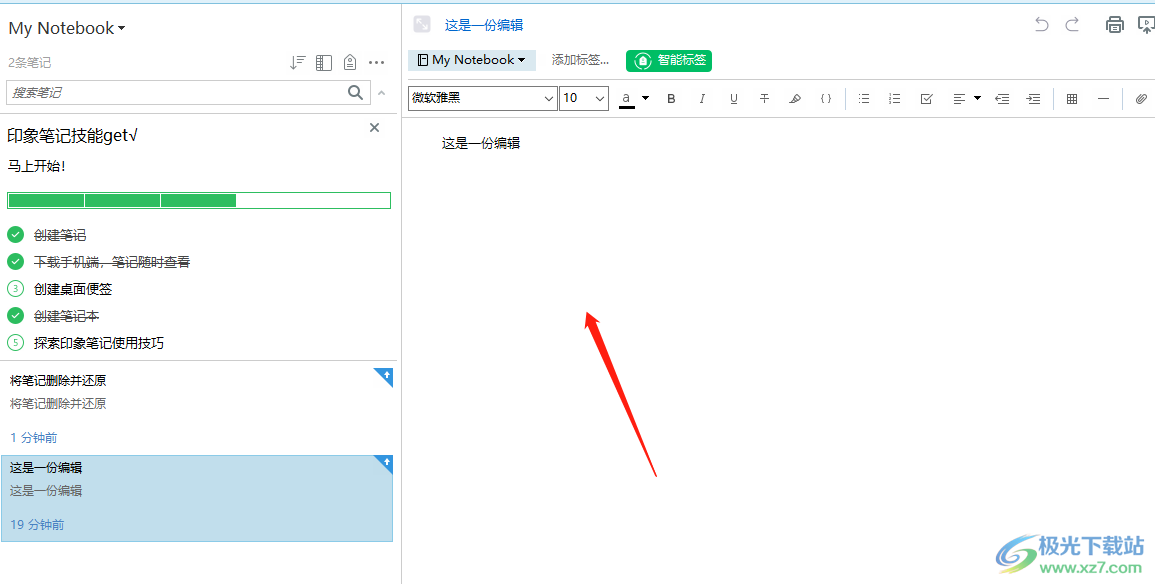Viewport: 1155px width, 584px height.
Task: Increase paragraph indent
Action: [x=1033, y=99]
